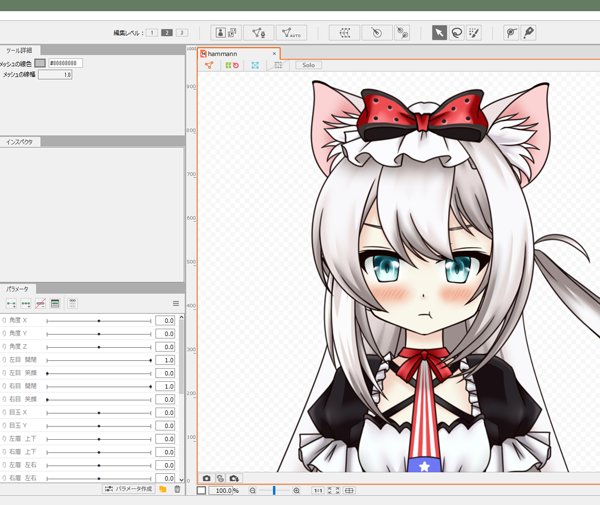The height and width of the screenshot is (505, 600).
Task: Click the delete key (red slash) icon
Action: coord(41,304)
